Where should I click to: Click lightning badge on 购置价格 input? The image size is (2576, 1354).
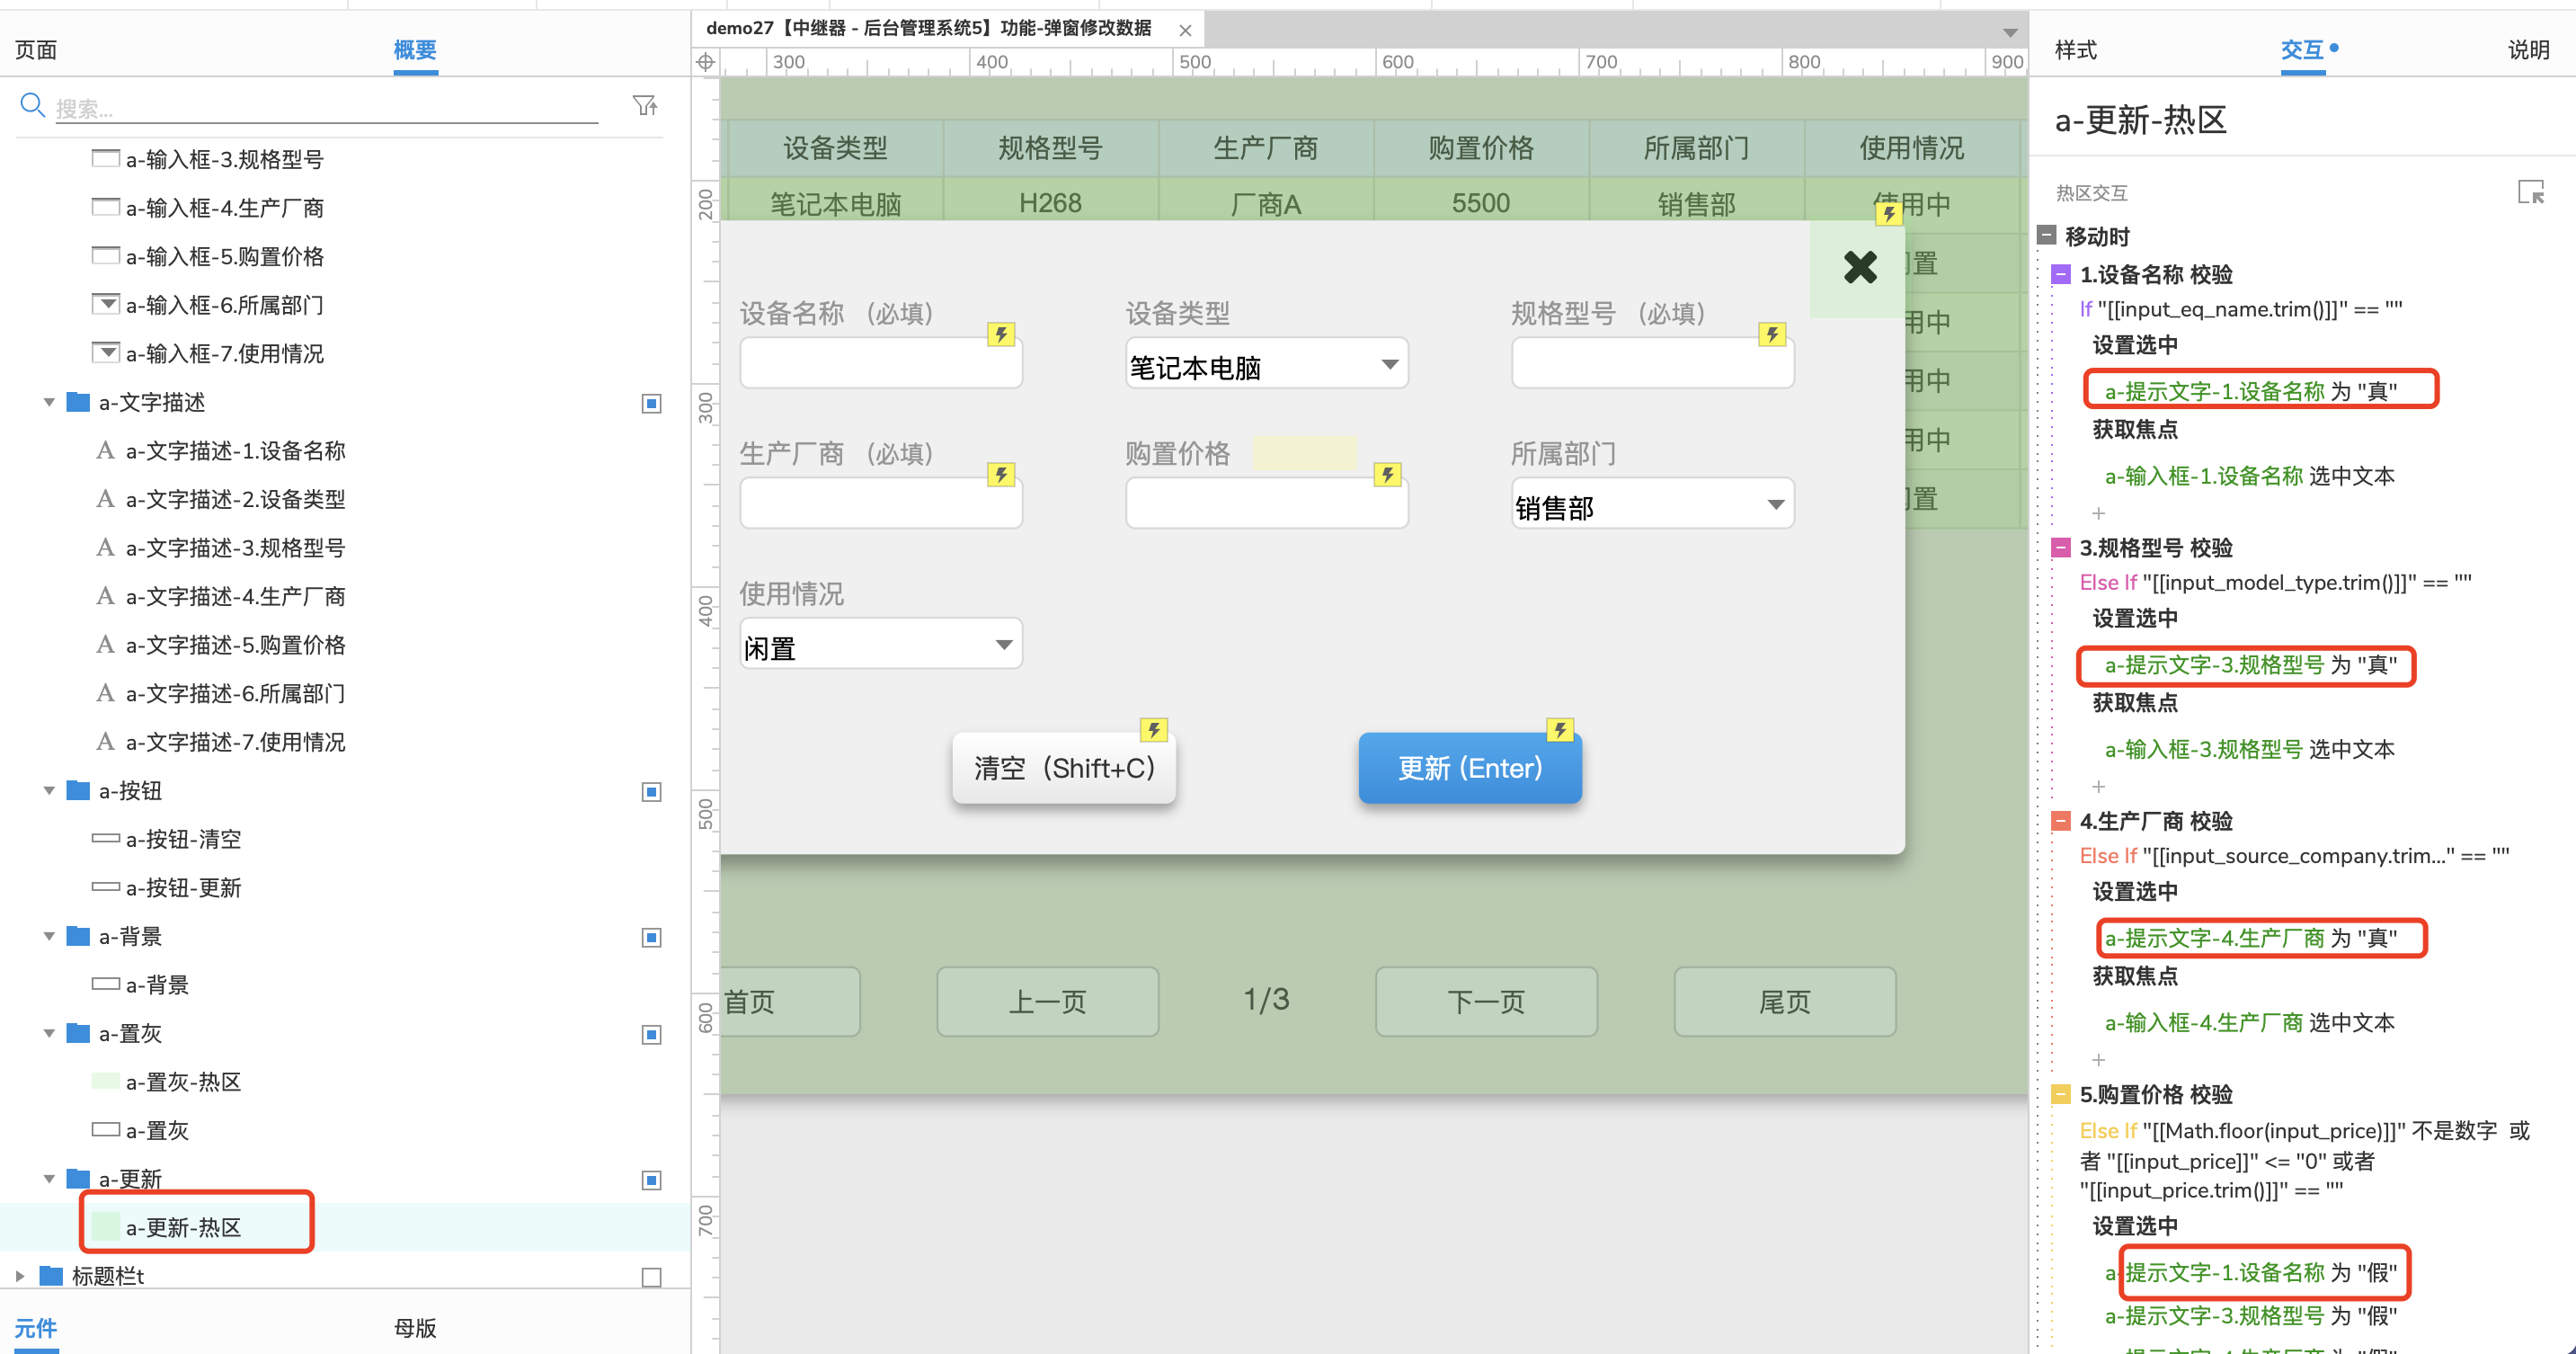pos(1387,474)
